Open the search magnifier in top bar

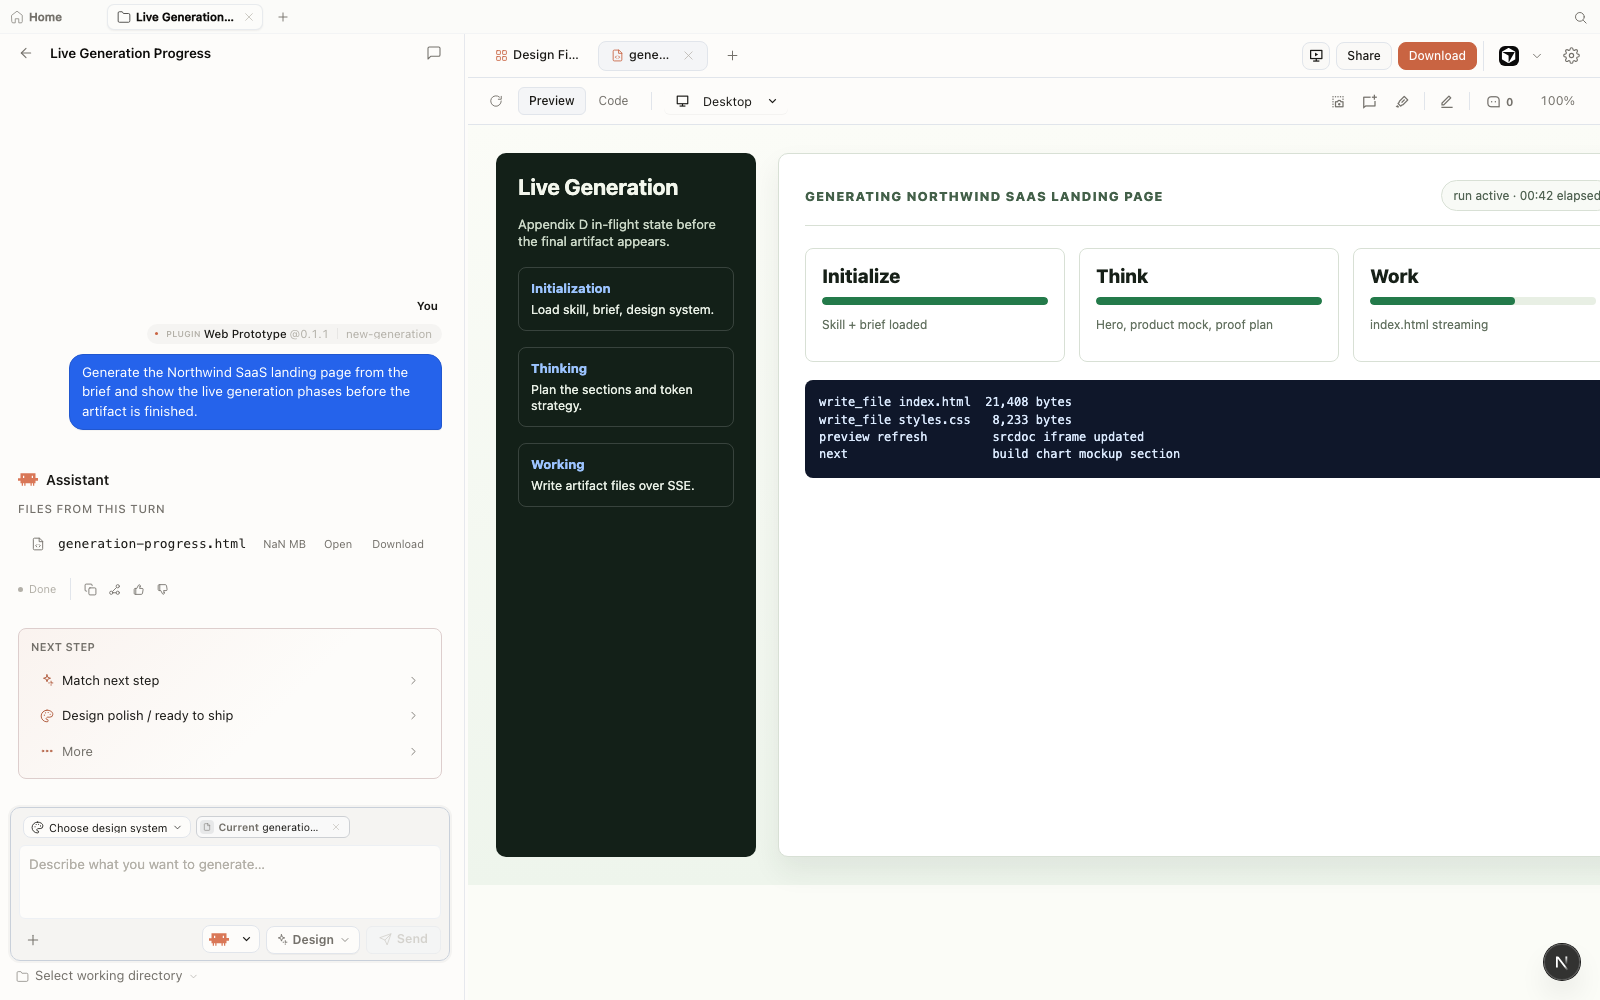pyautogui.click(x=1580, y=17)
